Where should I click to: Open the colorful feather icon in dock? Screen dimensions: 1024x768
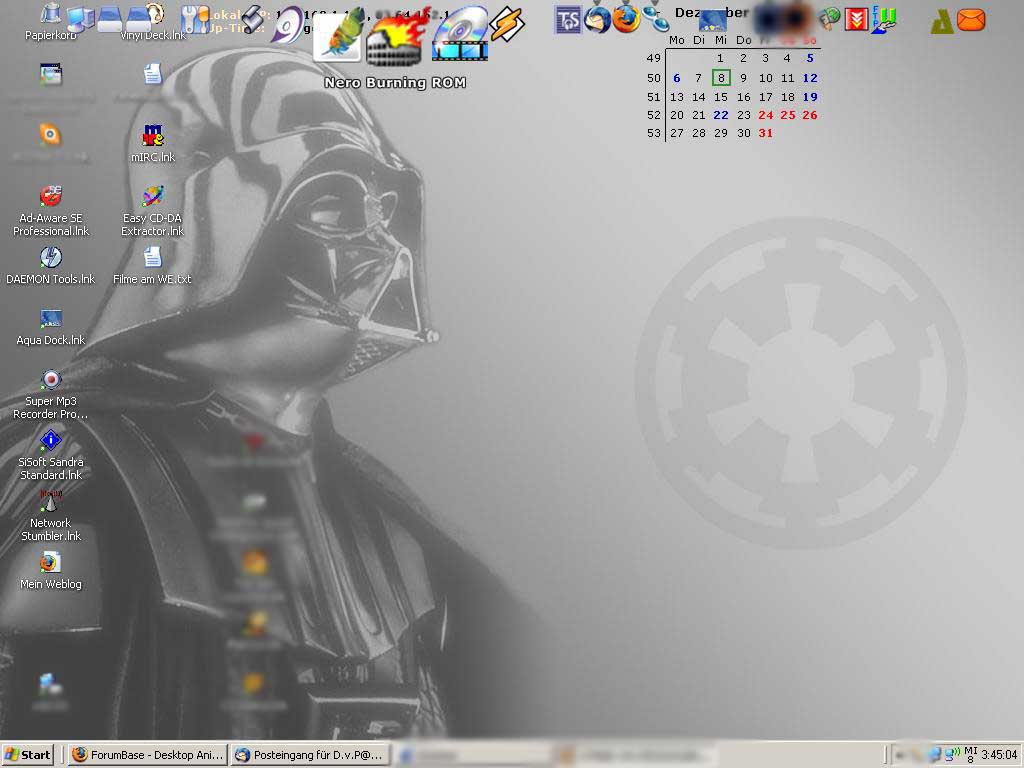pos(338,34)
